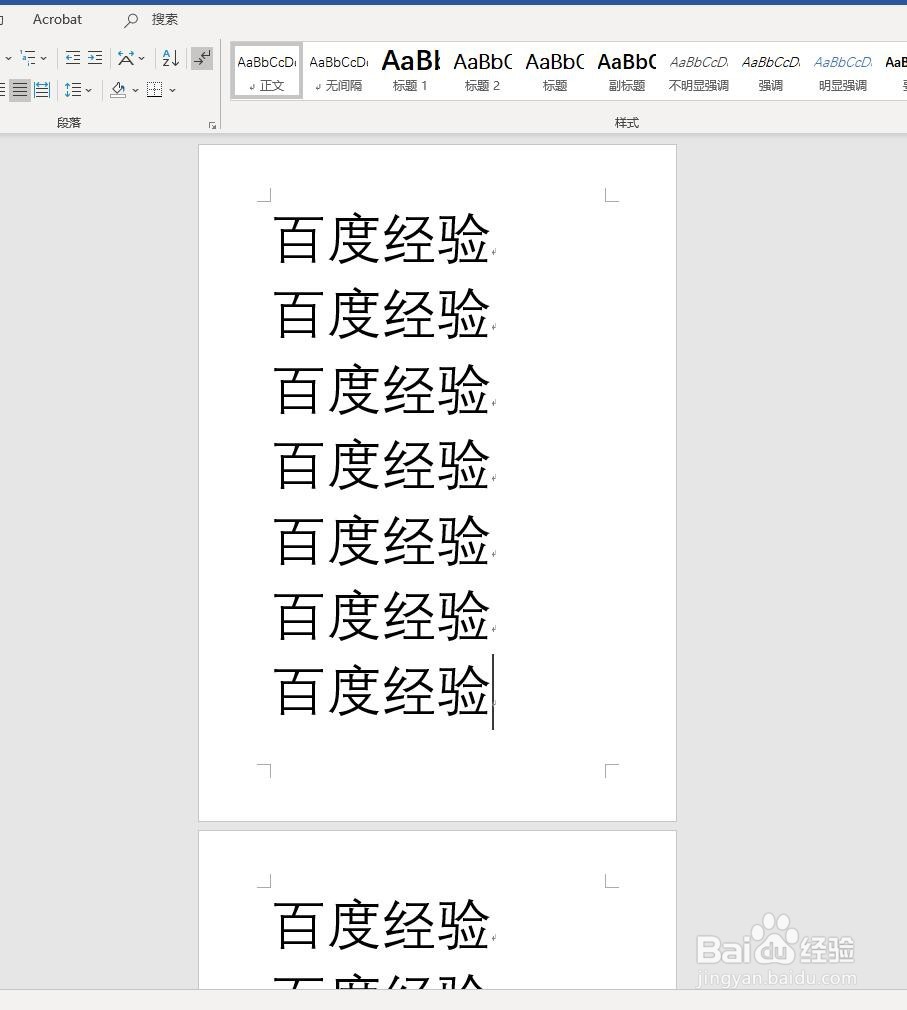Apply the 正文 style
Viewport: 907px width, 1010px height.
(267, 71)
